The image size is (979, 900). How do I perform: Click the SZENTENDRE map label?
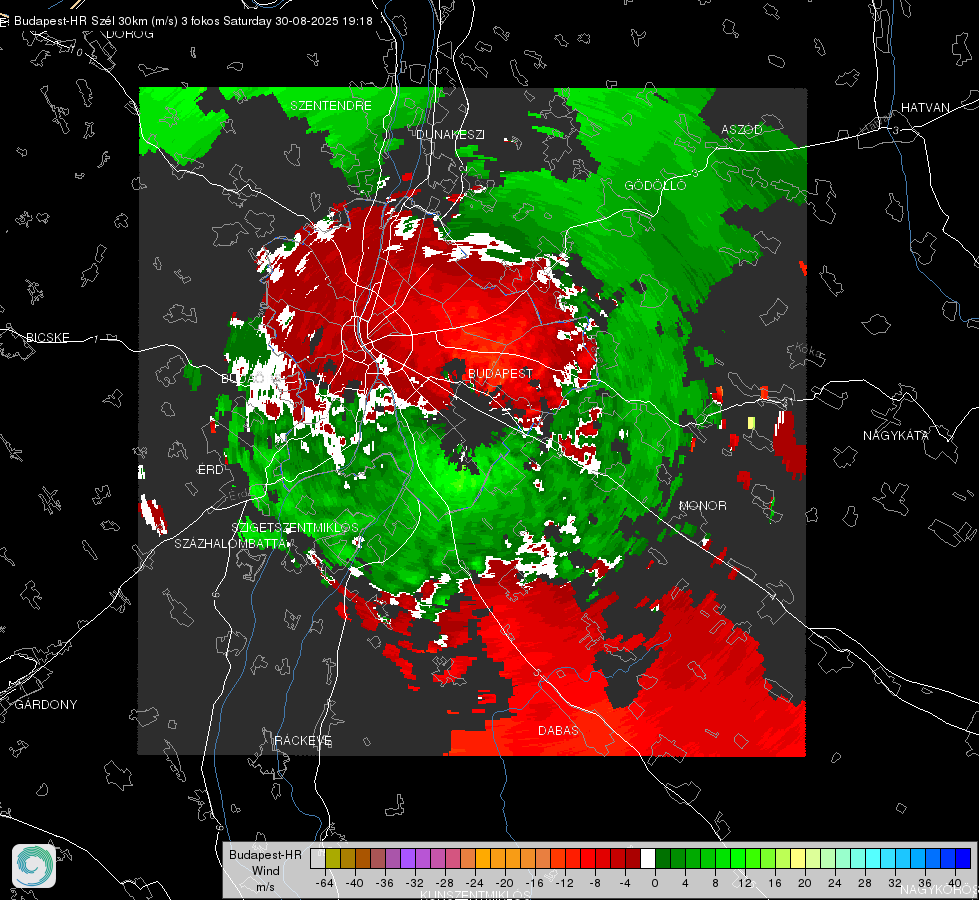331,106
